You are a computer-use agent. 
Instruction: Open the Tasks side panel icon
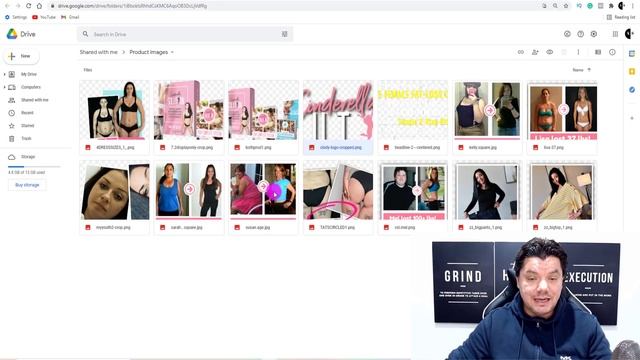pyautogui.click(x=632, y=89)
